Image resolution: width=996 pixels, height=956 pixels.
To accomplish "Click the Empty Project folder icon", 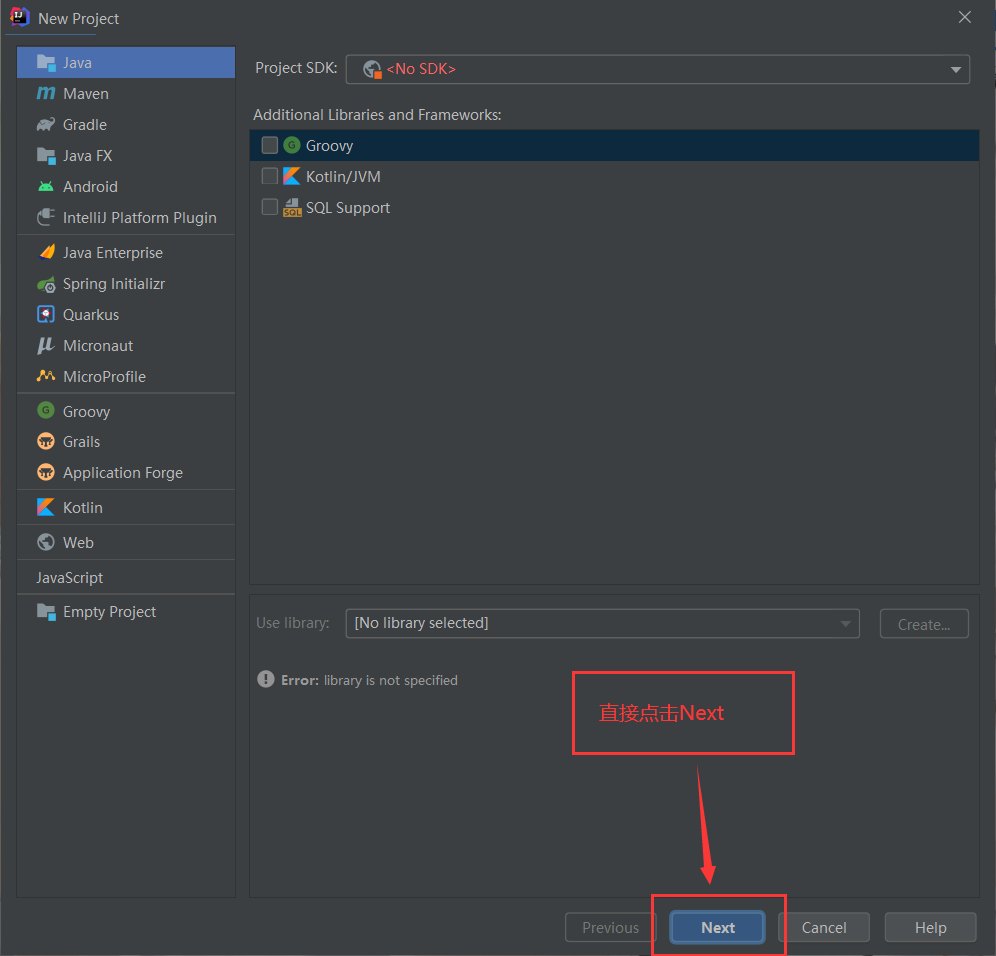I will click(x=46, y=612).
